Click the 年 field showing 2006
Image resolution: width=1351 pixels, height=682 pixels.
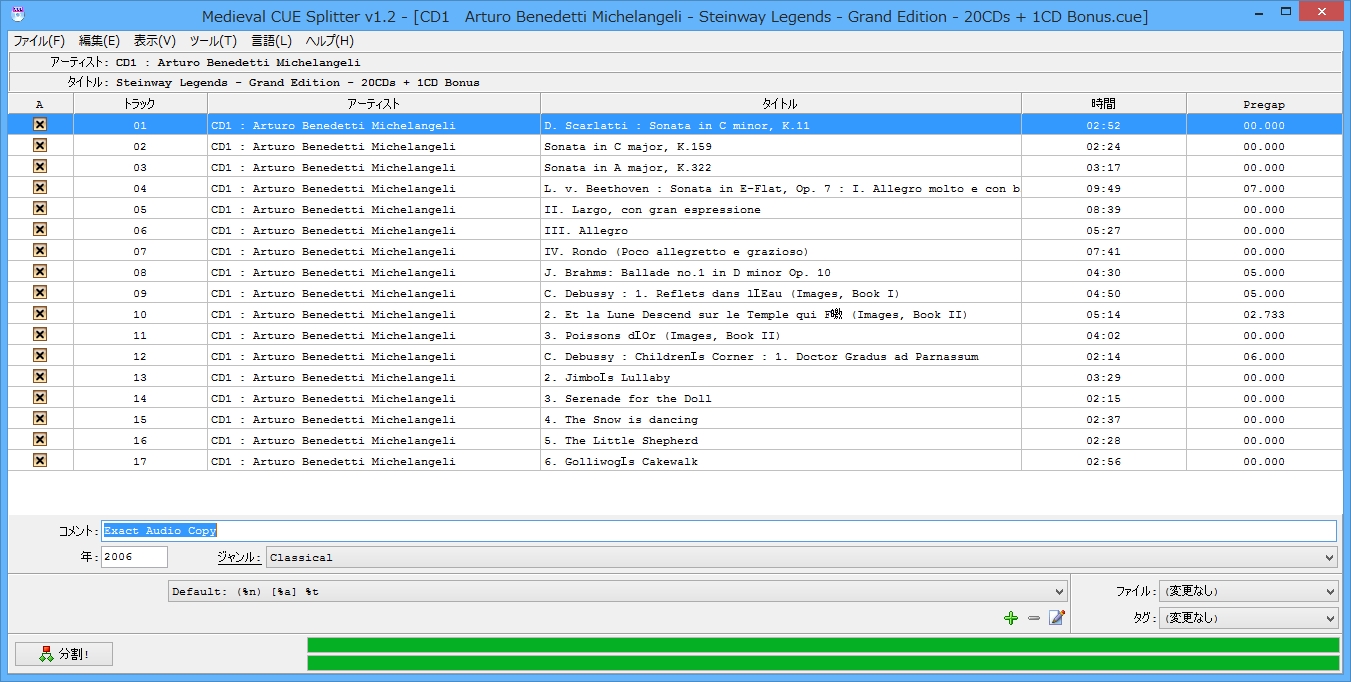[134, 557]
